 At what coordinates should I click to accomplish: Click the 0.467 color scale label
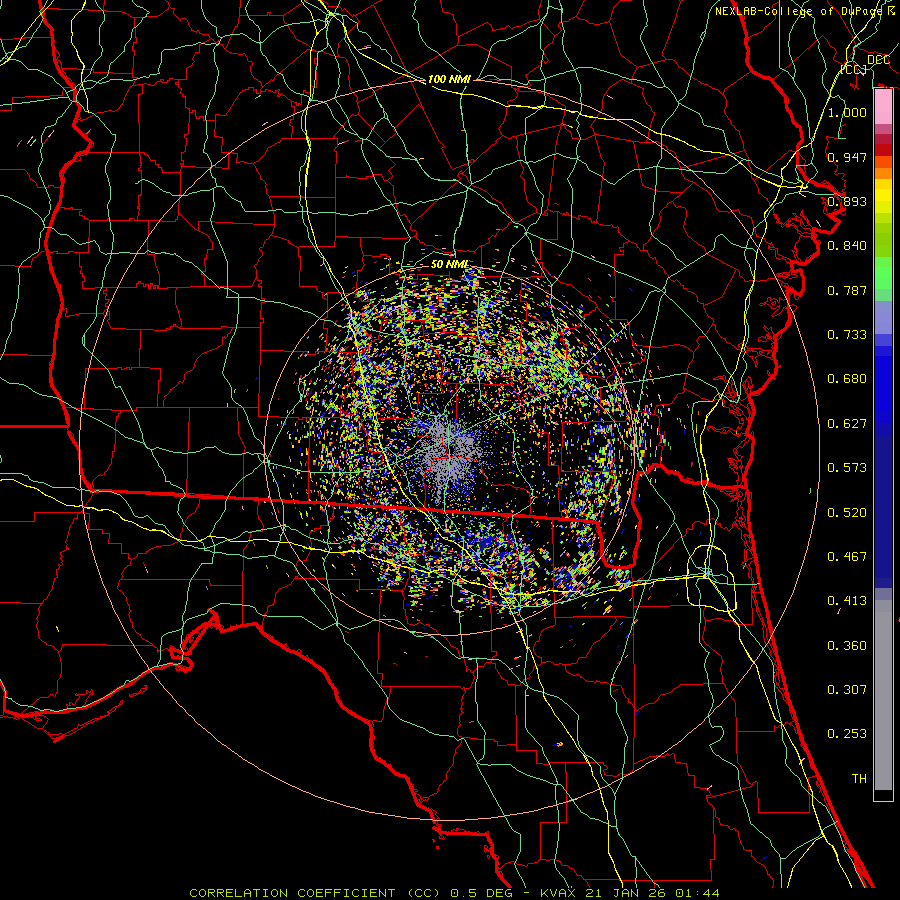point(847,556)
